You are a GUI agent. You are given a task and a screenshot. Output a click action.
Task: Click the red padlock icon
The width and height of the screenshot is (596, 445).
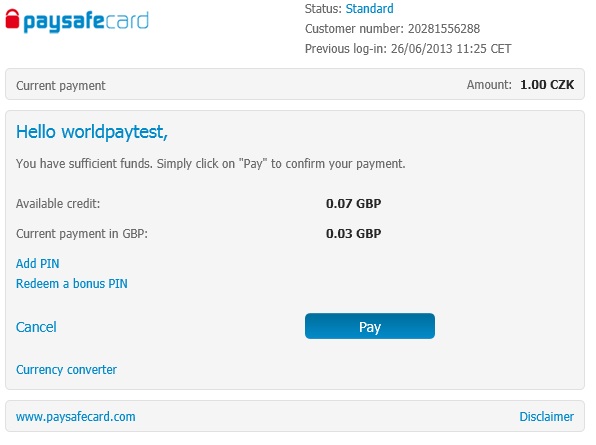point(12,19)
